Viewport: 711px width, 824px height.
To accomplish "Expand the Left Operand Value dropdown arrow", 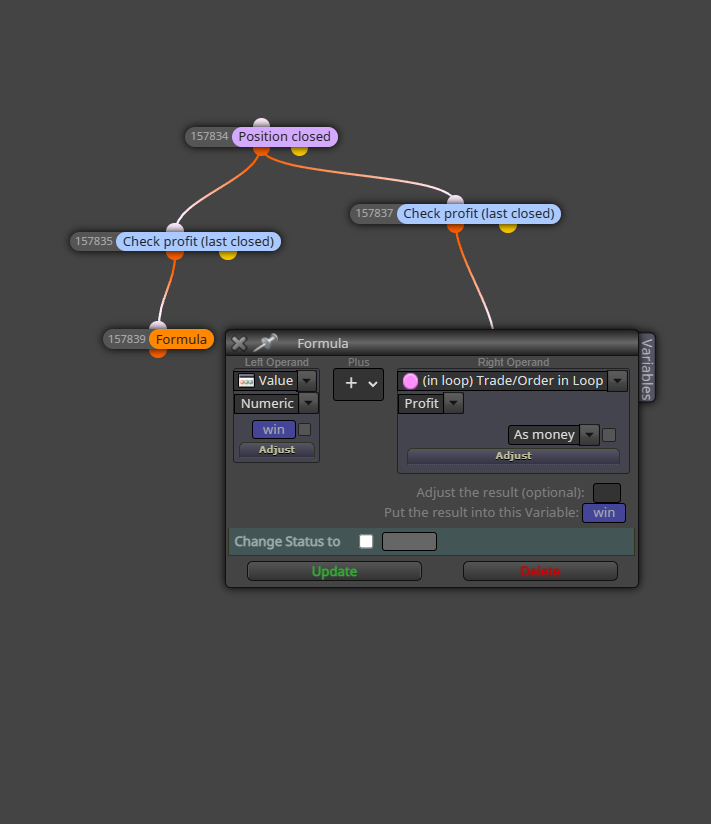I will tap(307, 380).
